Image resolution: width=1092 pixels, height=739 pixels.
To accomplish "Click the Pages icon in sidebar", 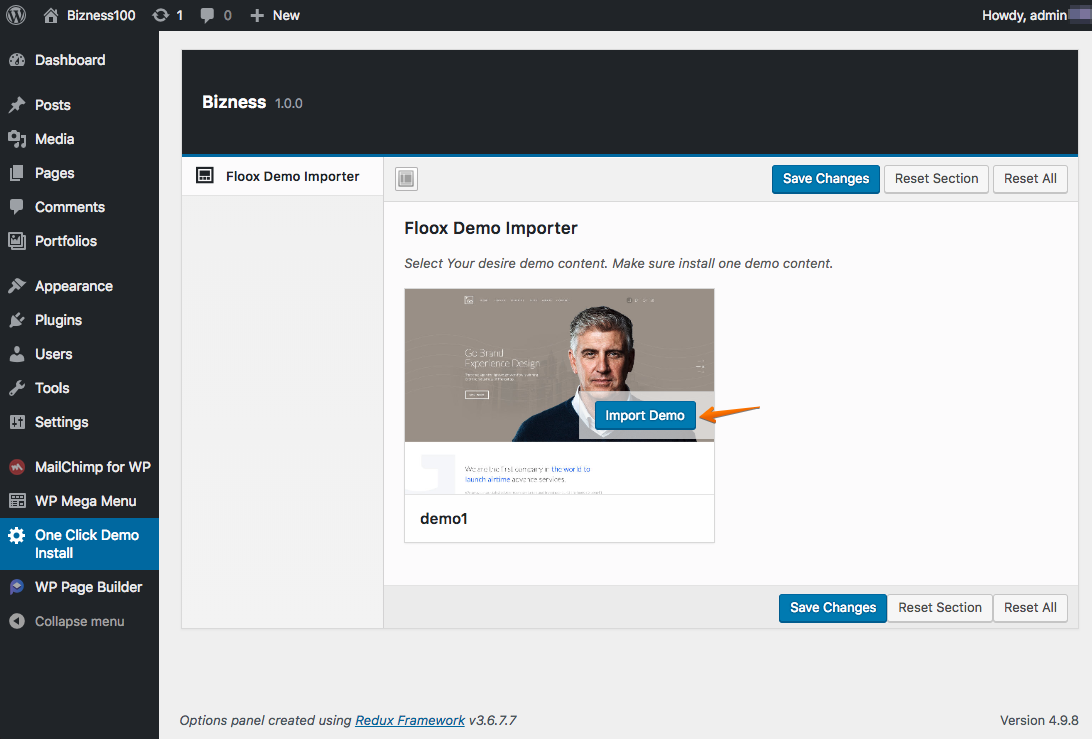I will [x=17, y=173].
